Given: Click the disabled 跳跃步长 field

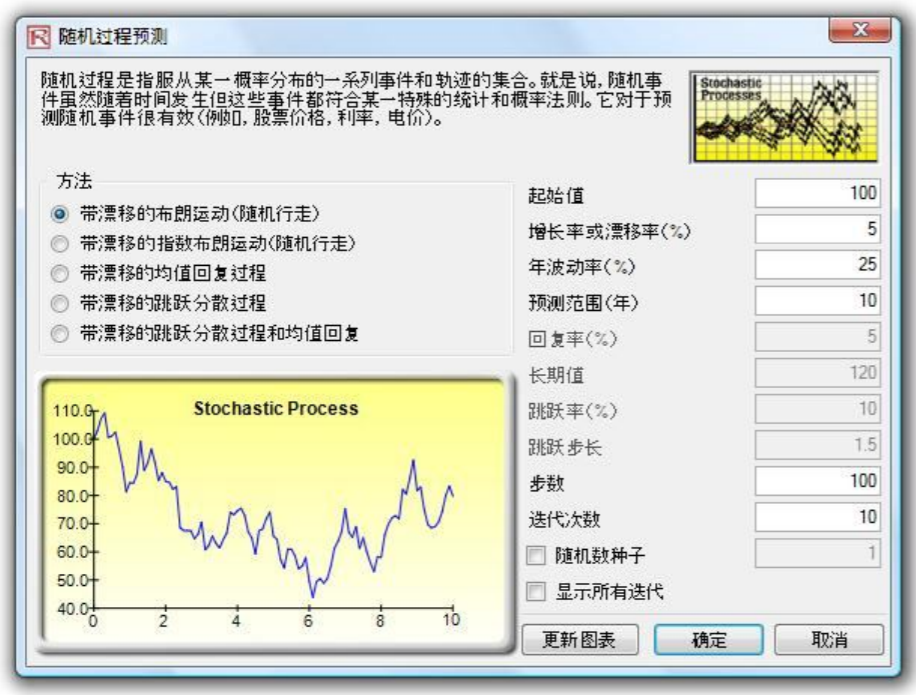Looking at the screenshot, I should [x=817, y=445].
